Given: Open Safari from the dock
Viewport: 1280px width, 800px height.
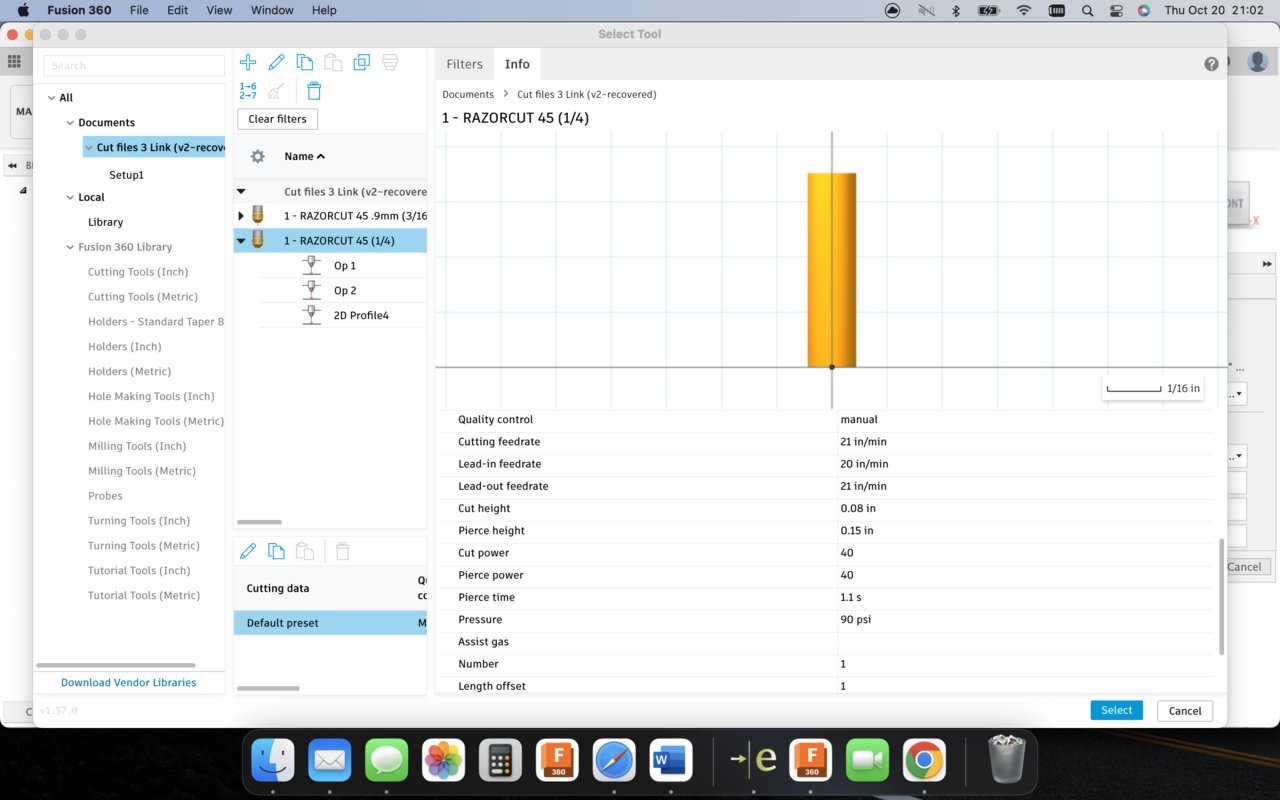Looking at the screenshot, I should click(614, 760).
